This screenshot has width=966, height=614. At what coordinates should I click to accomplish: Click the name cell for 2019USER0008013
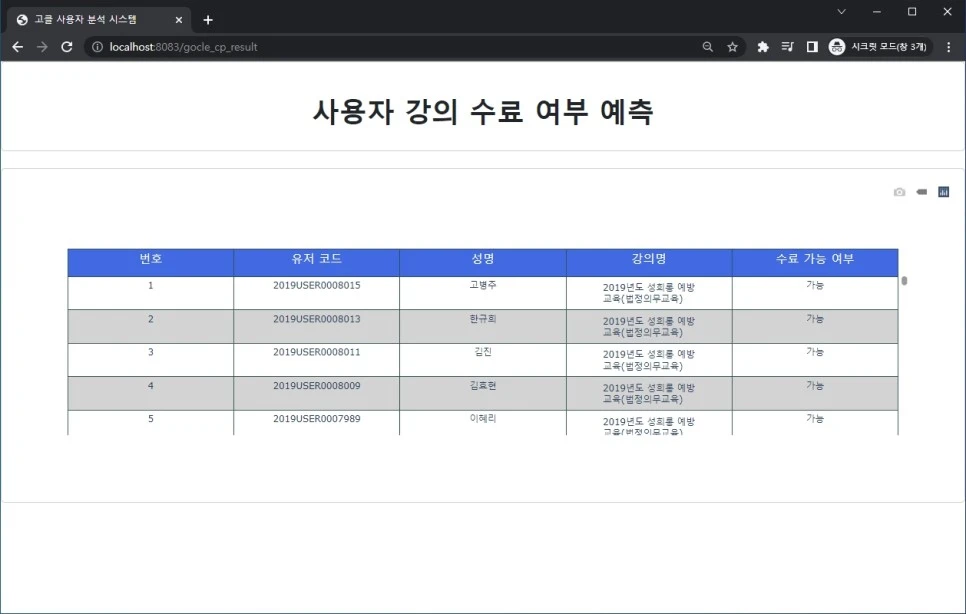tap(483, 326)
